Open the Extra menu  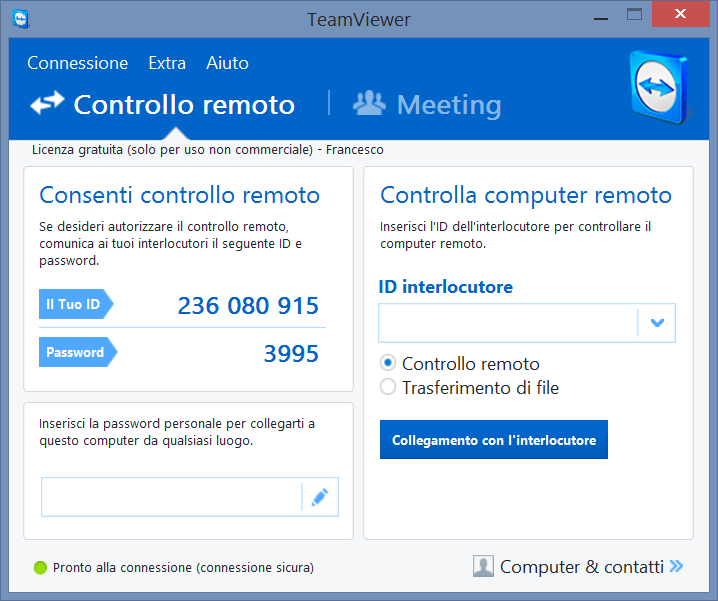click(x=167, y=63)
